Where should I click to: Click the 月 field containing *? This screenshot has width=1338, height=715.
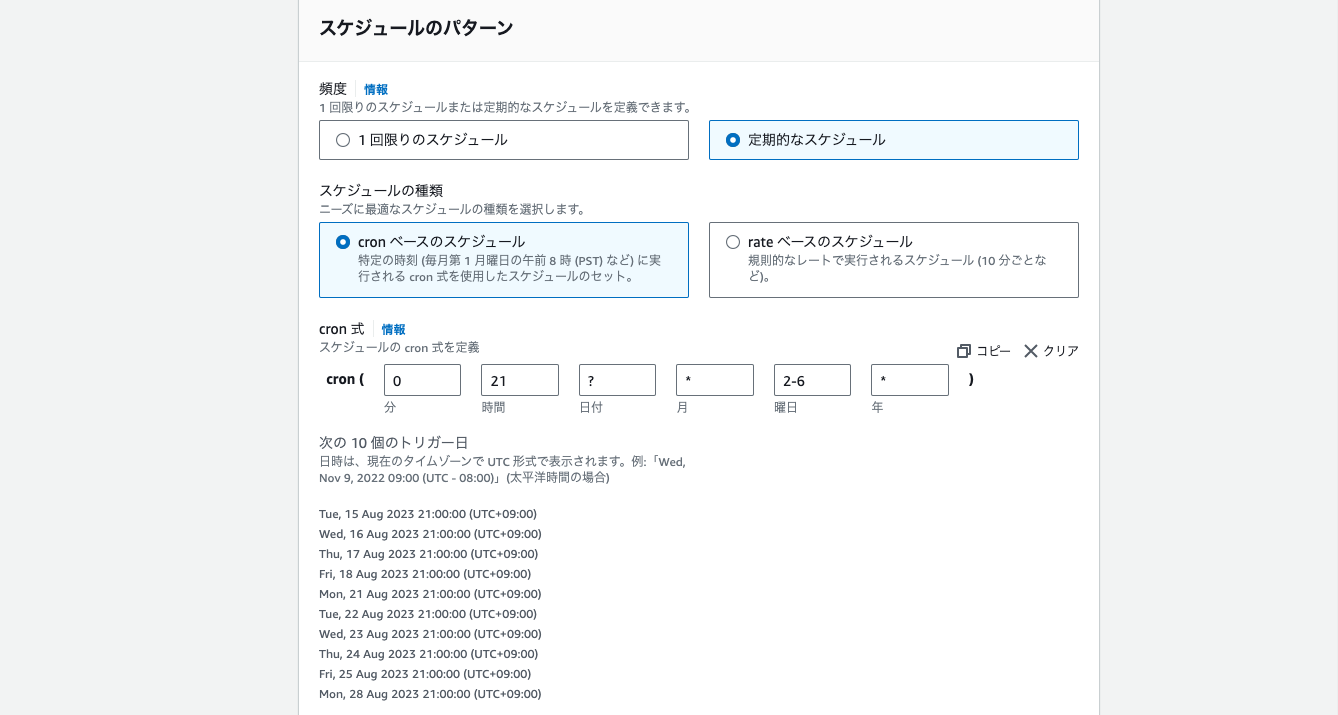pos(714,379)
